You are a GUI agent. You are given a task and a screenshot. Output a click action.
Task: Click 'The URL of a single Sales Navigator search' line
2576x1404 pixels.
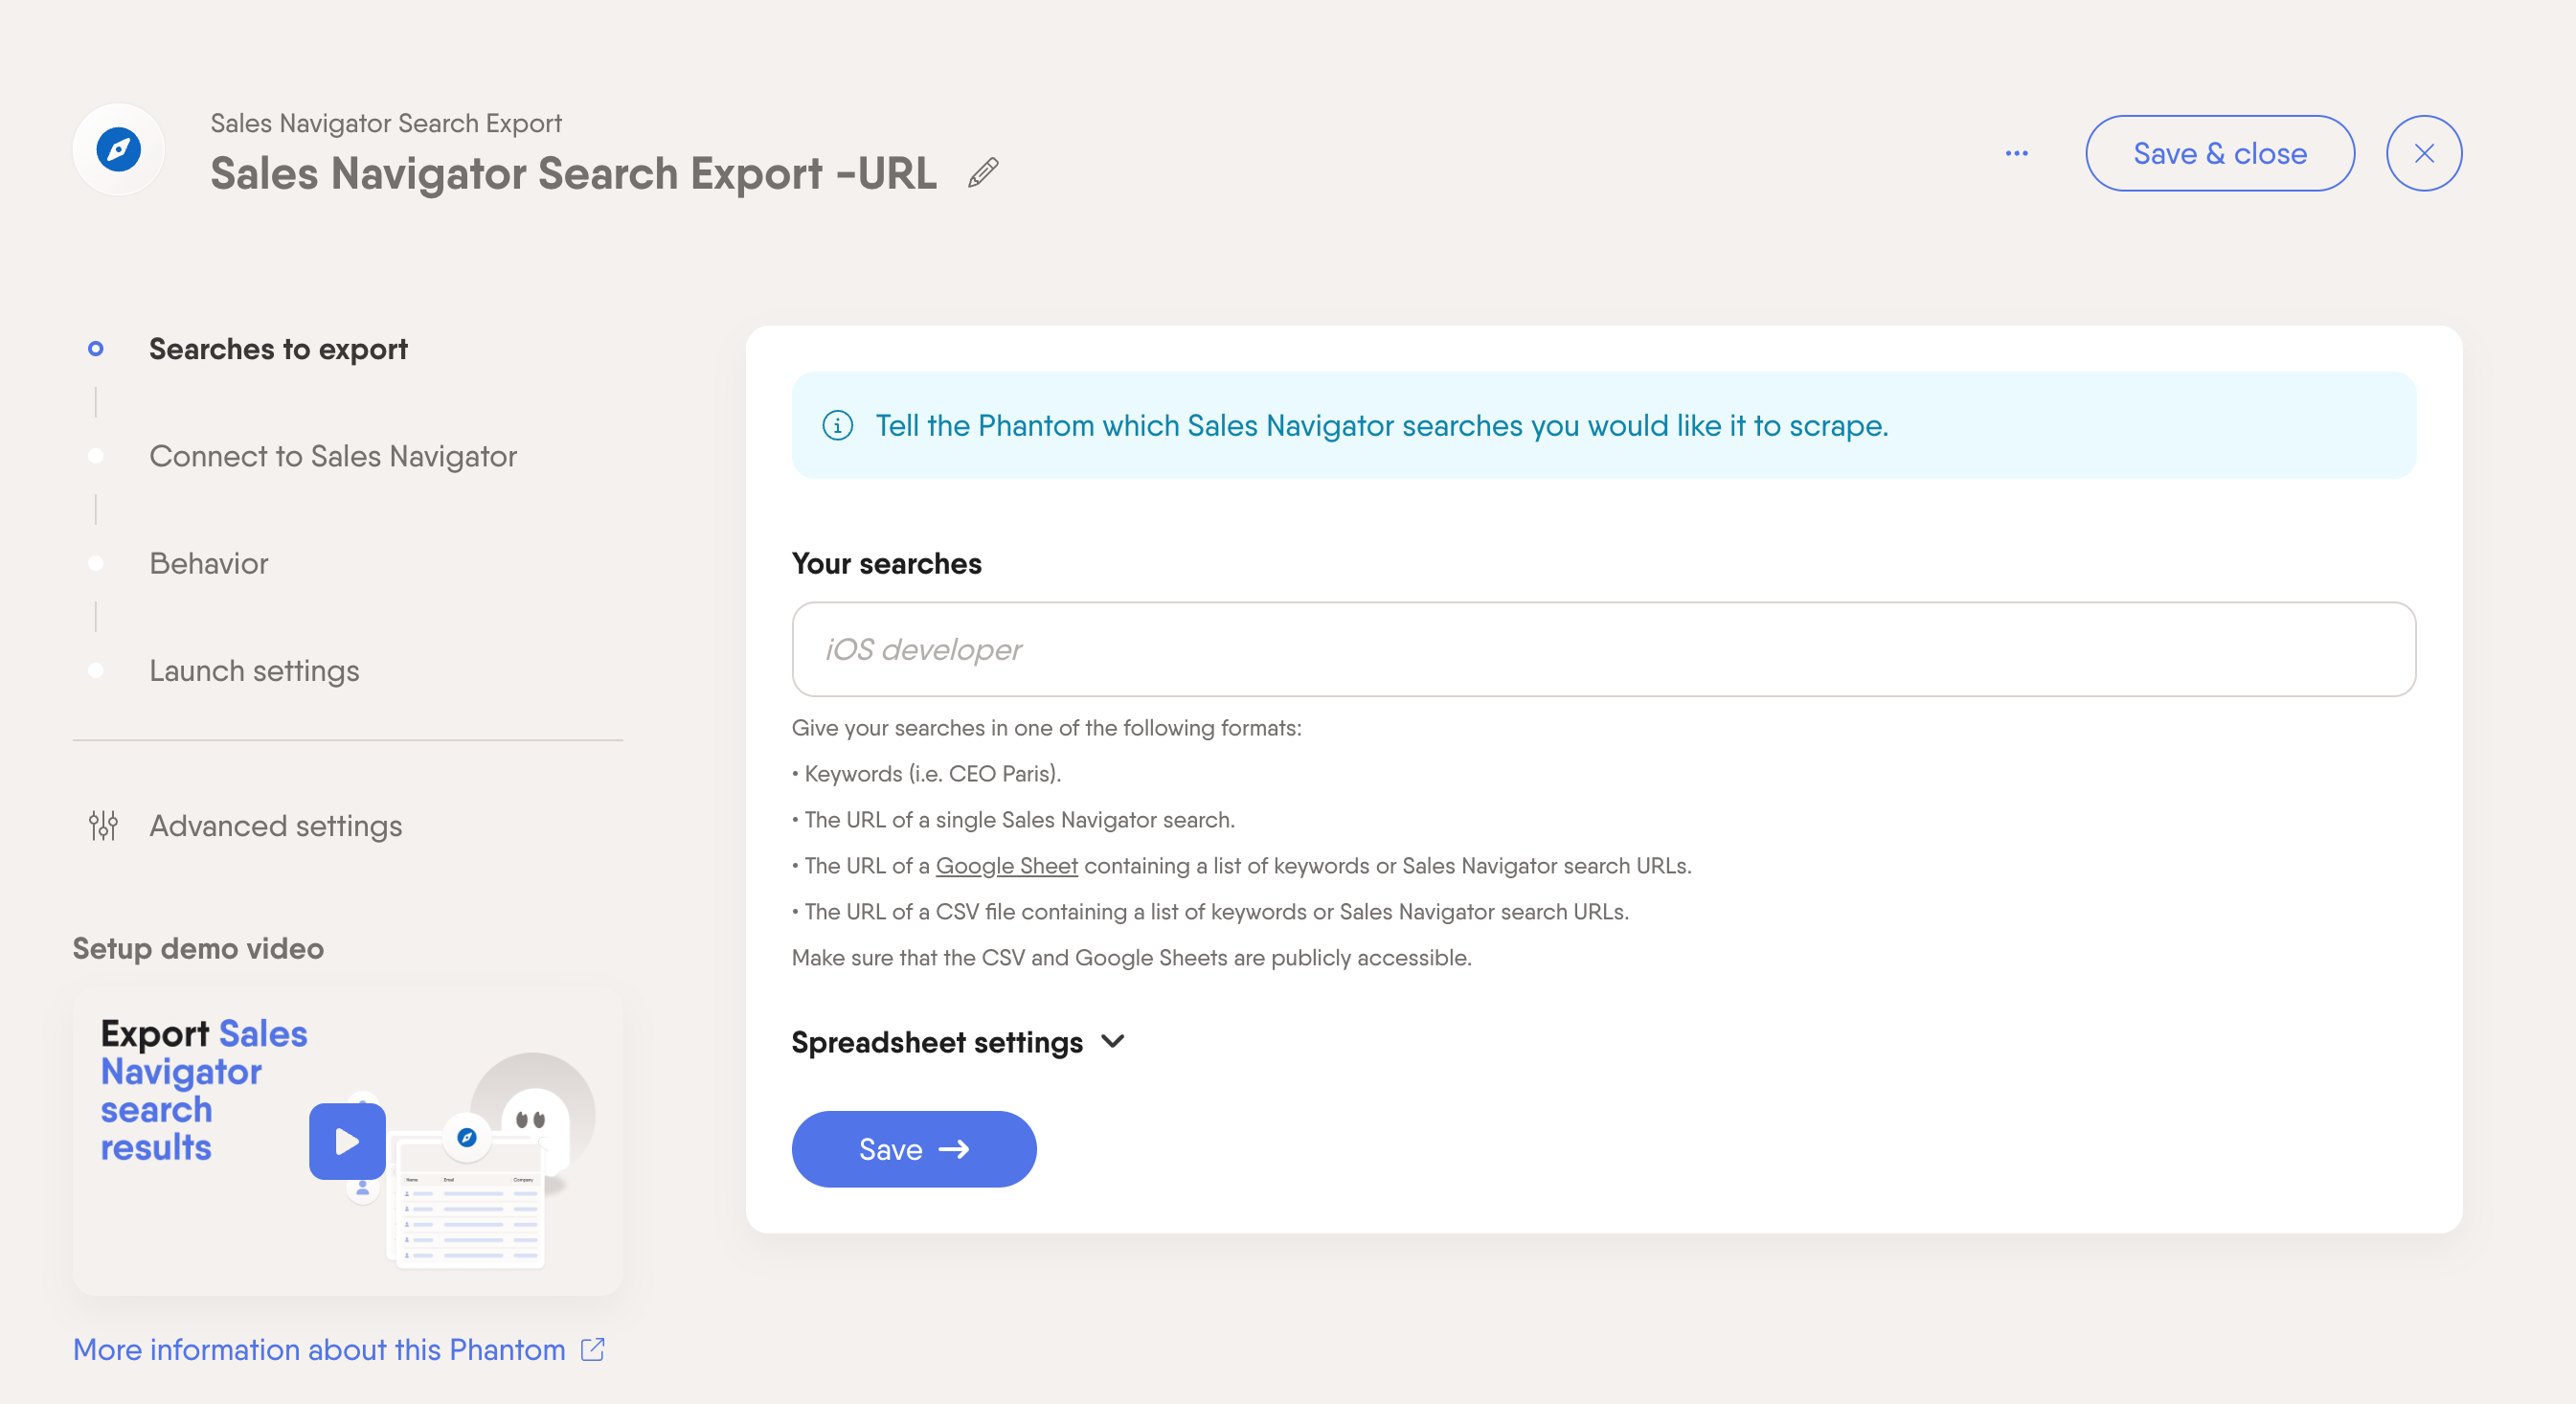click(1013, 820)
